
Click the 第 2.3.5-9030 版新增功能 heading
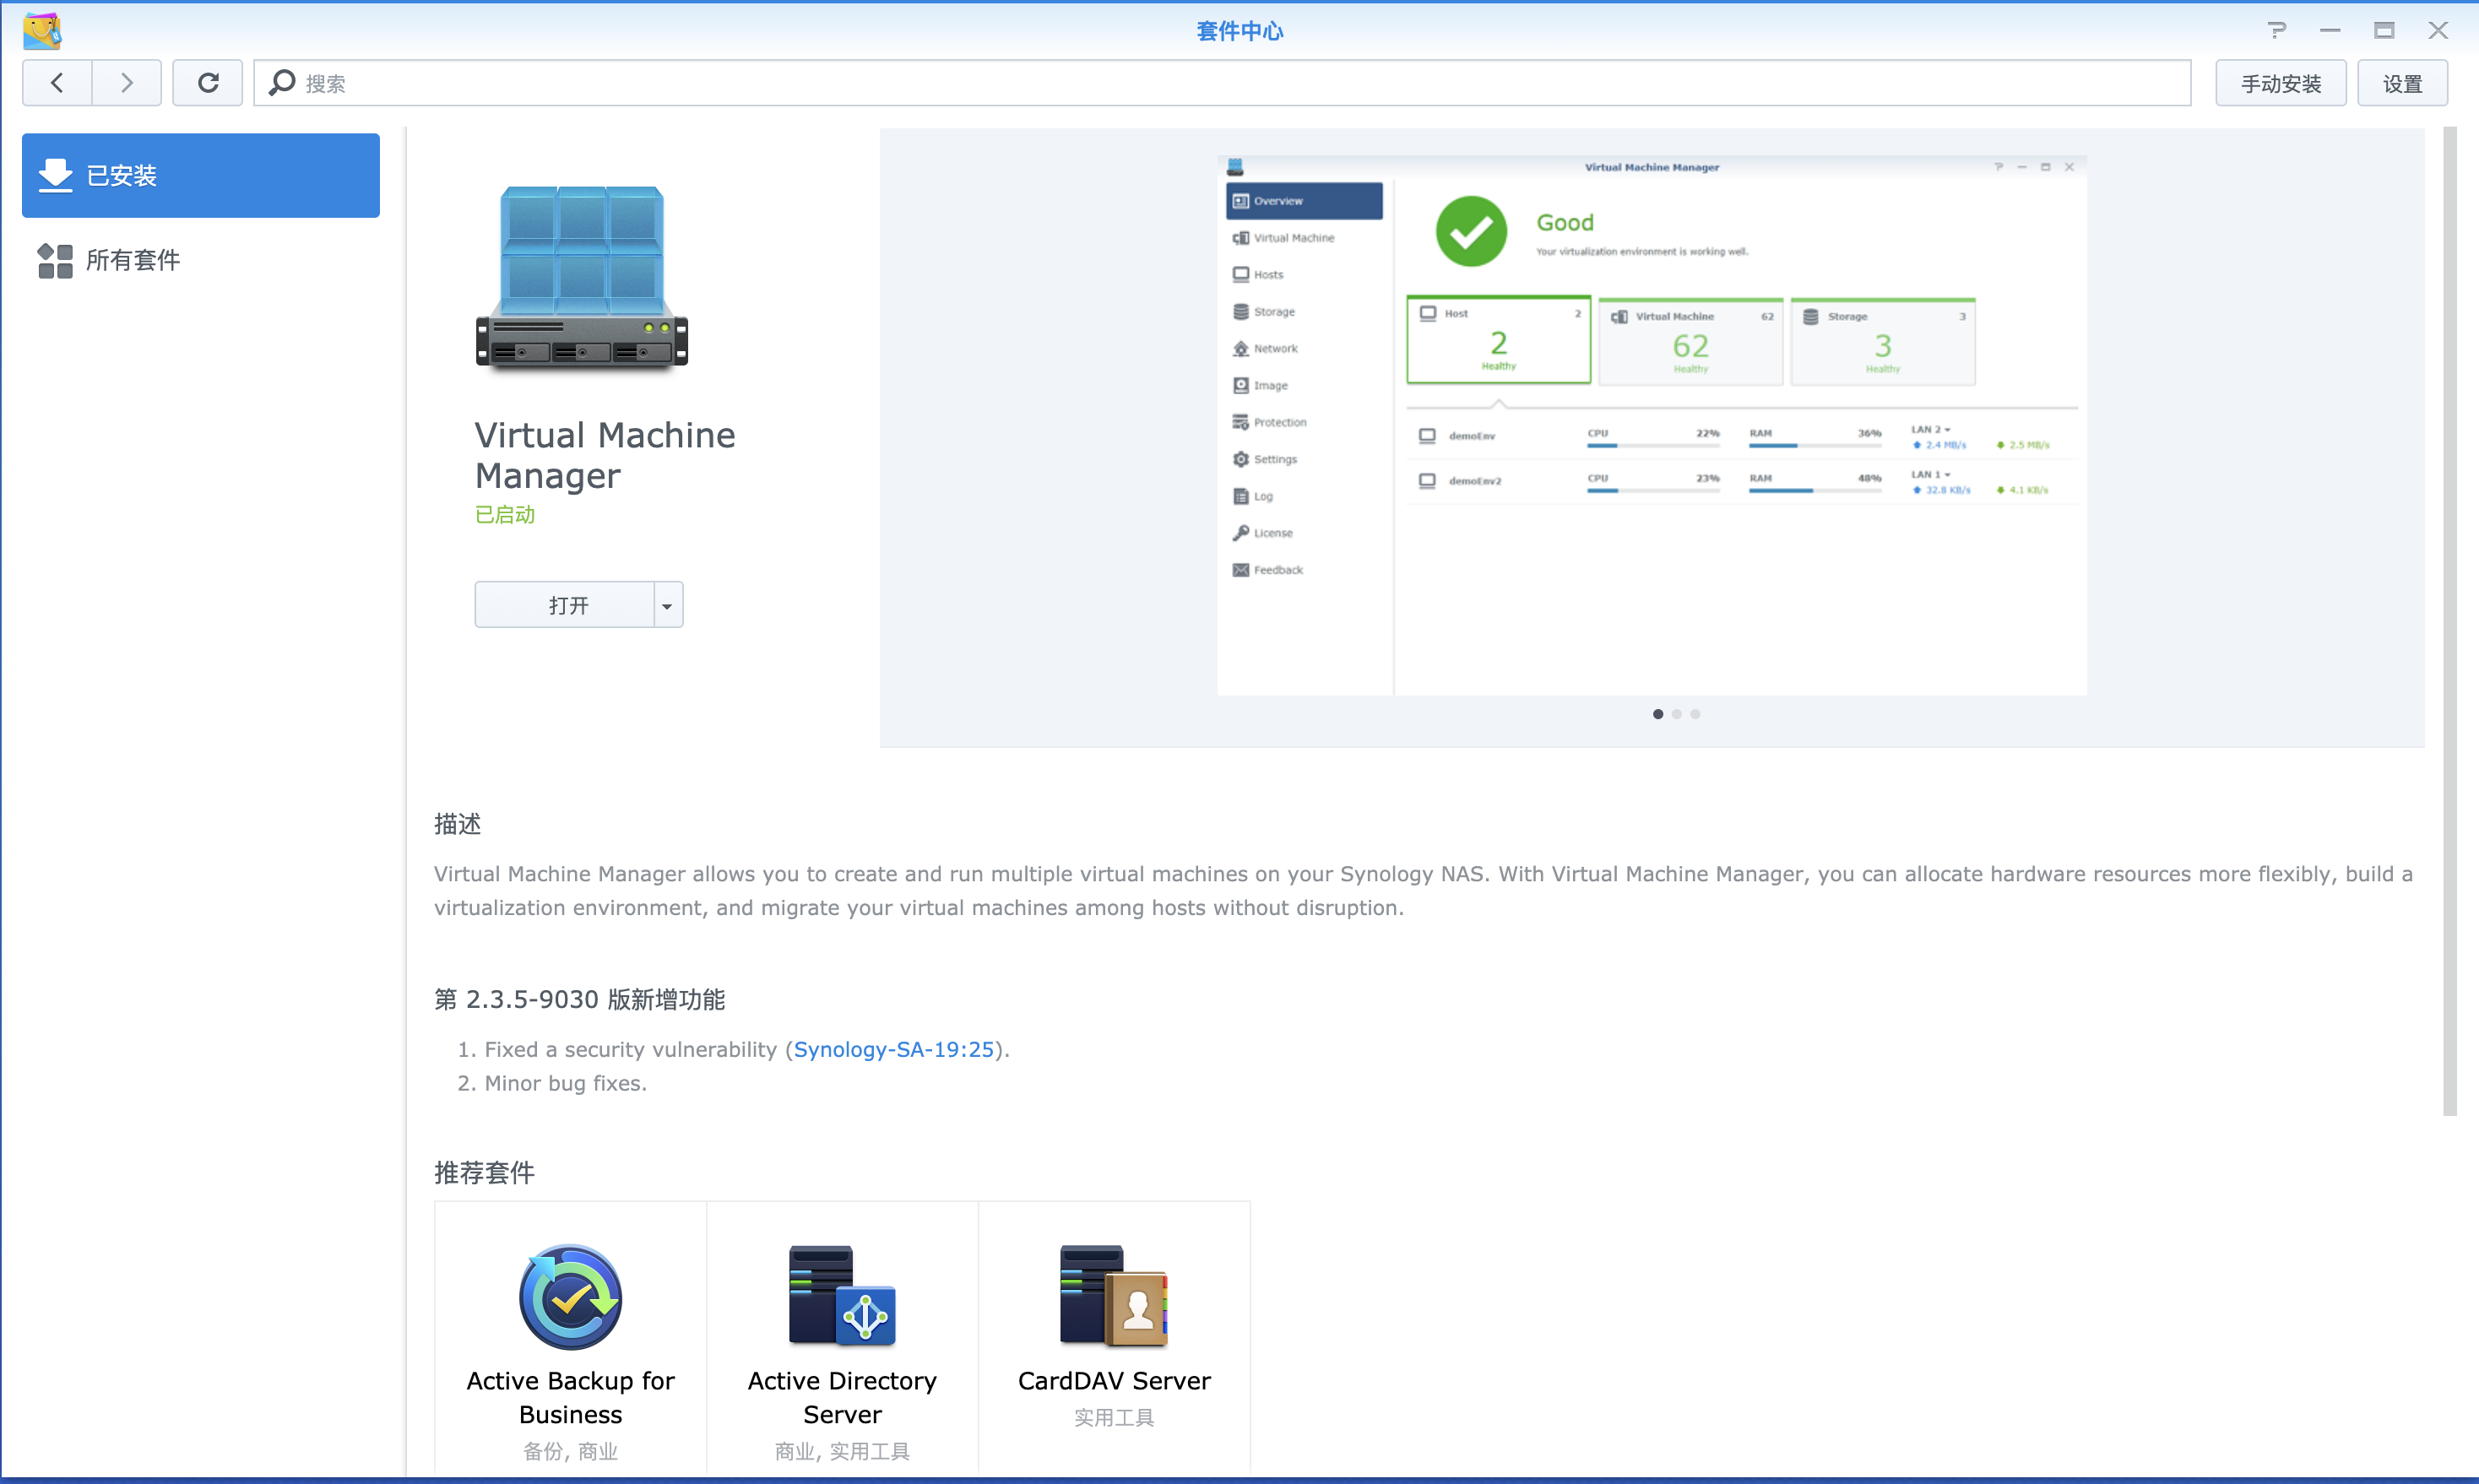click(x=580, y=999)
